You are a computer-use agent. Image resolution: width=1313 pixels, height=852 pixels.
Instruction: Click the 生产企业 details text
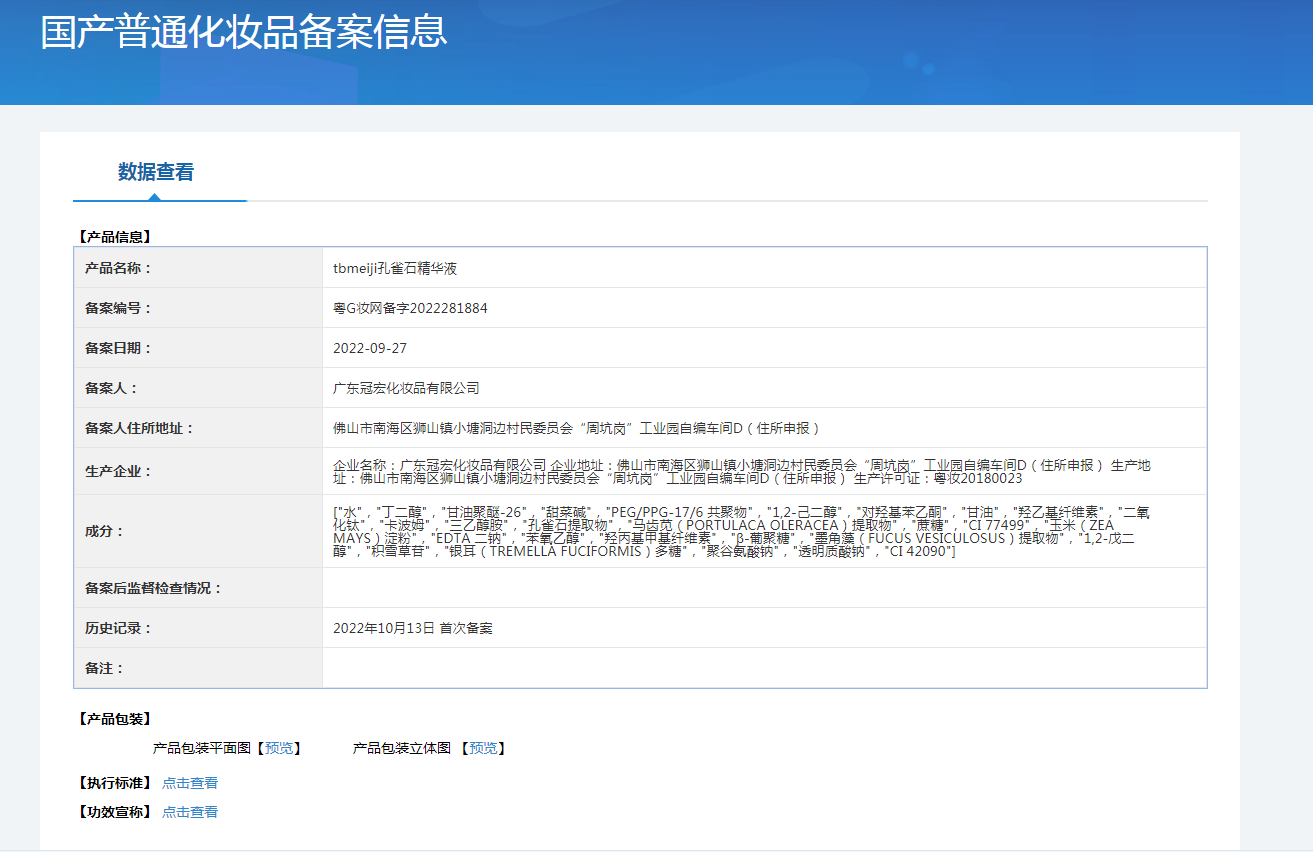tap(740, 471)
